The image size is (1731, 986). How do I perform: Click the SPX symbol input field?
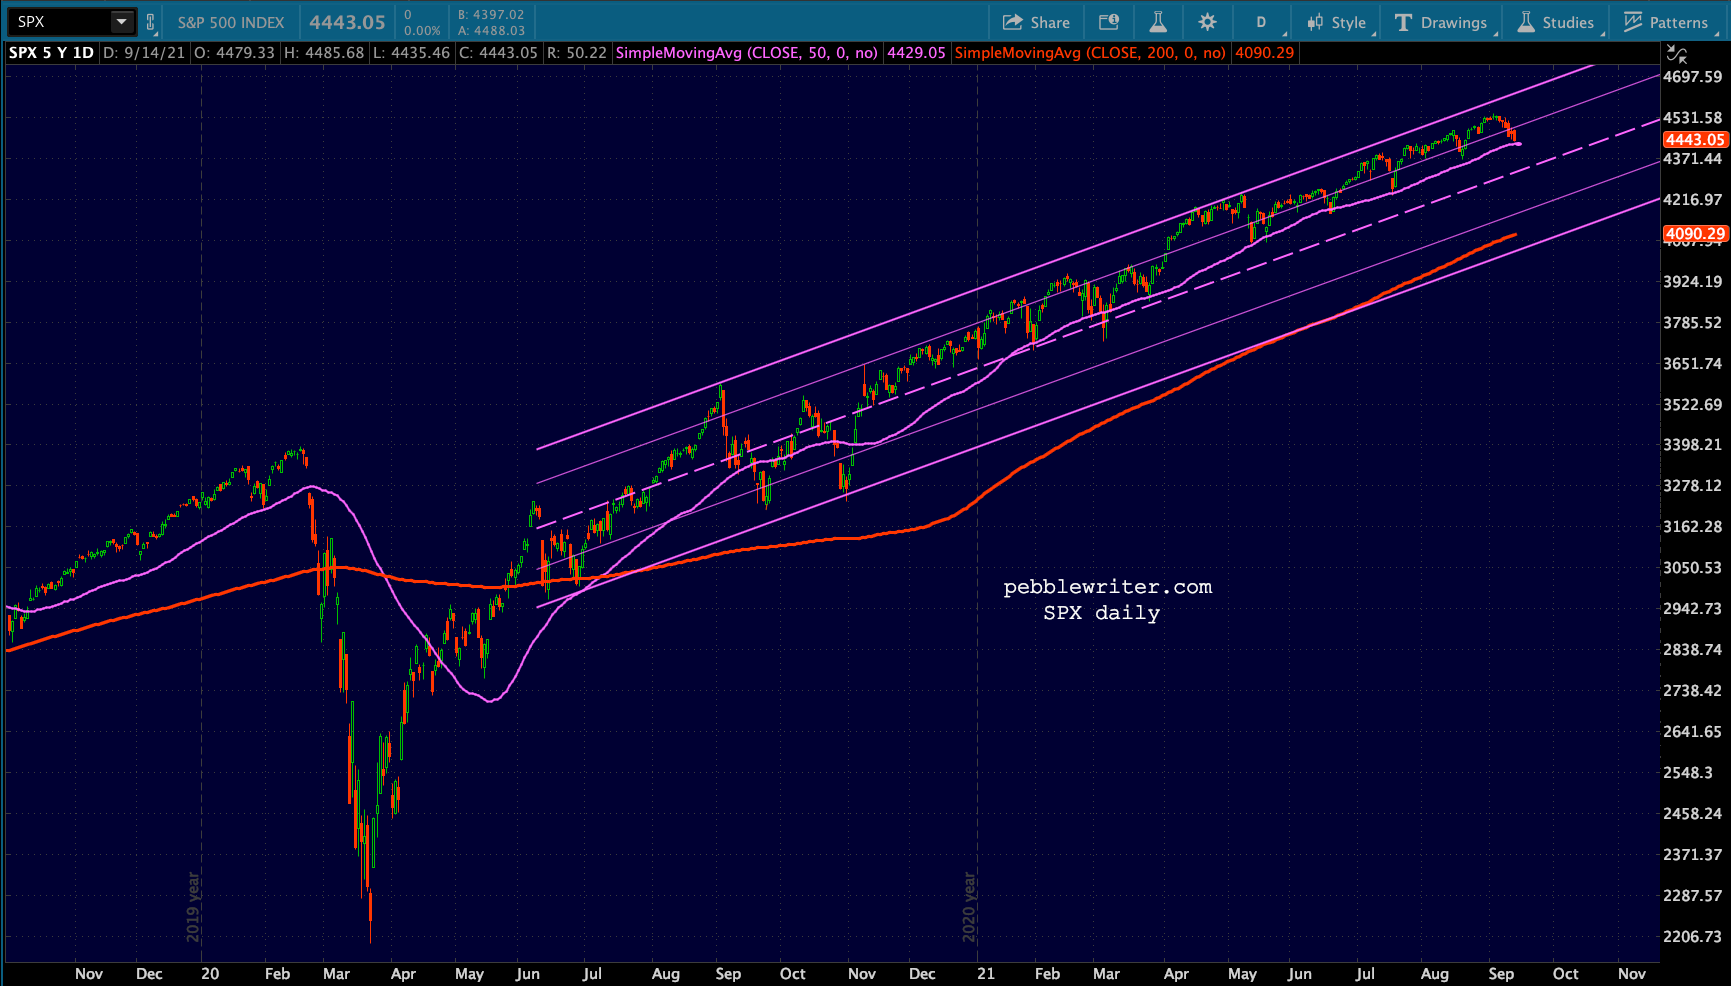coord(58,22)
